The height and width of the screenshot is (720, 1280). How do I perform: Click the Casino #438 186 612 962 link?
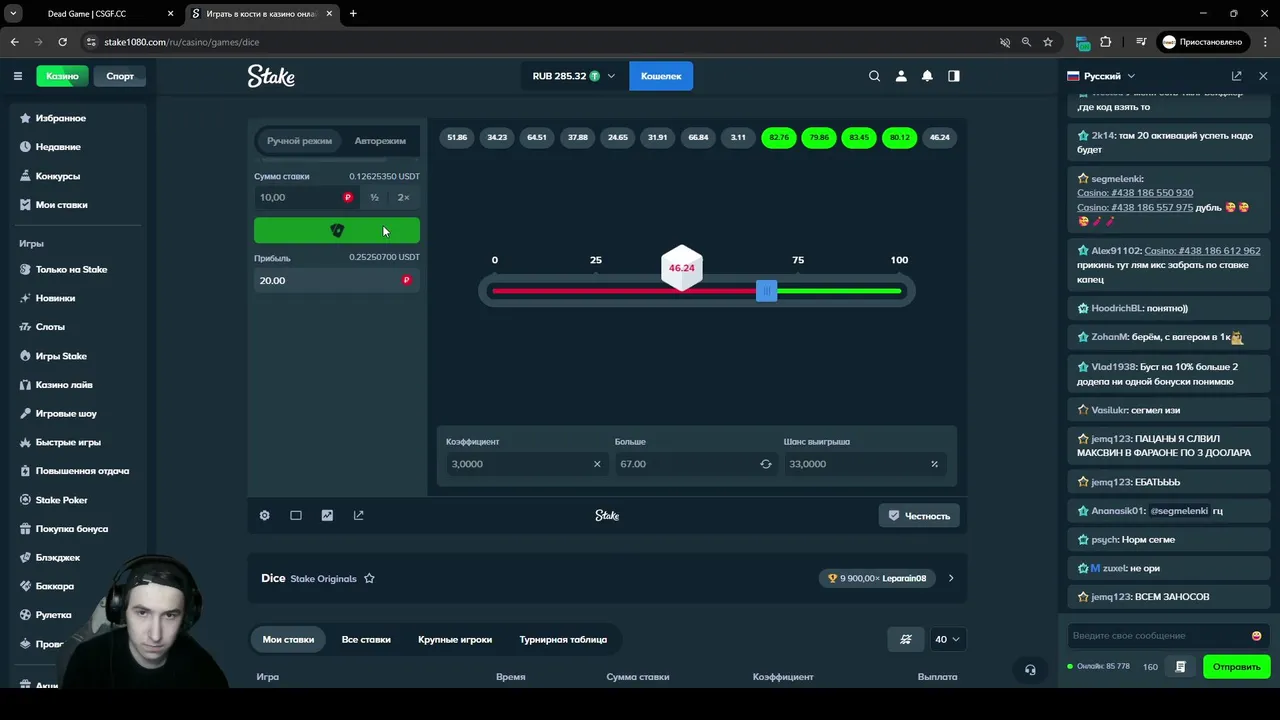pos(1202,251)
